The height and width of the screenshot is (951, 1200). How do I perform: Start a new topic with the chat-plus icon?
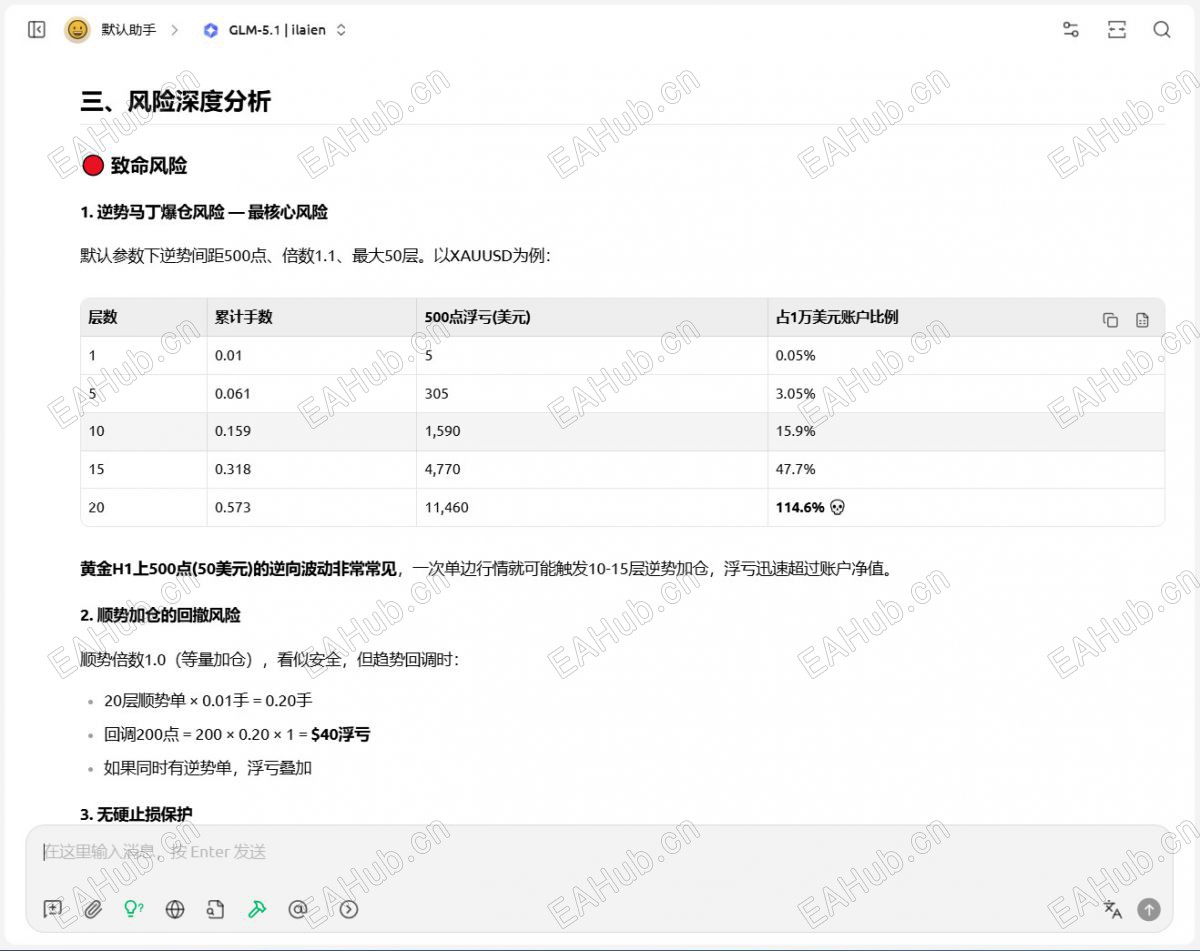pyautogui.click(x=52, y=909)
